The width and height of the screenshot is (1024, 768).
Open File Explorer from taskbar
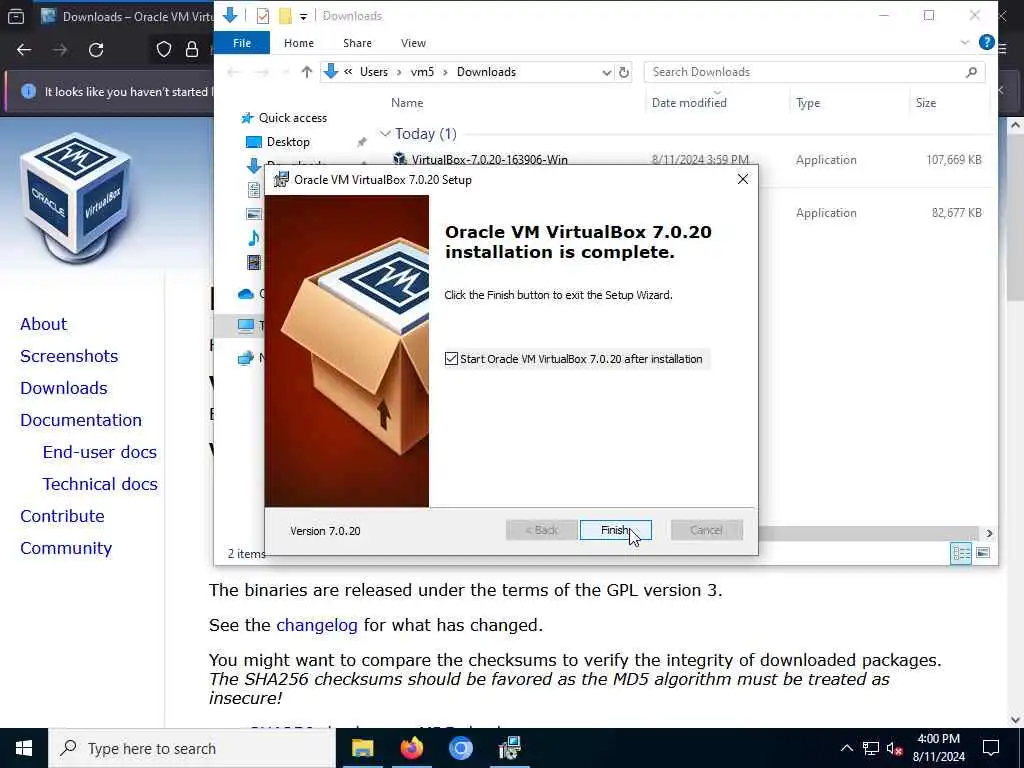tap(362, 748)
